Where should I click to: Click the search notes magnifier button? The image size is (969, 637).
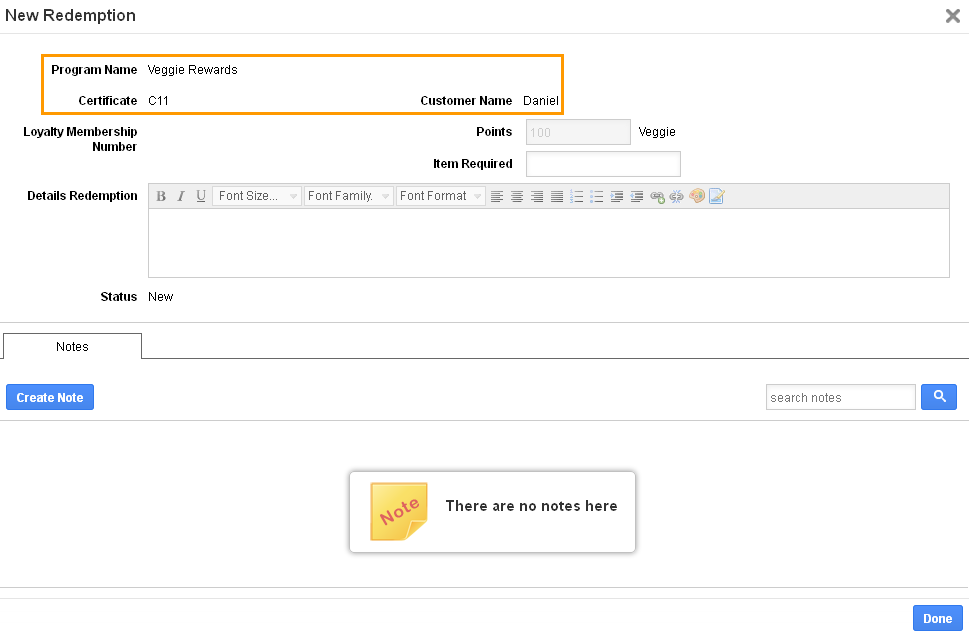[939, 397]
